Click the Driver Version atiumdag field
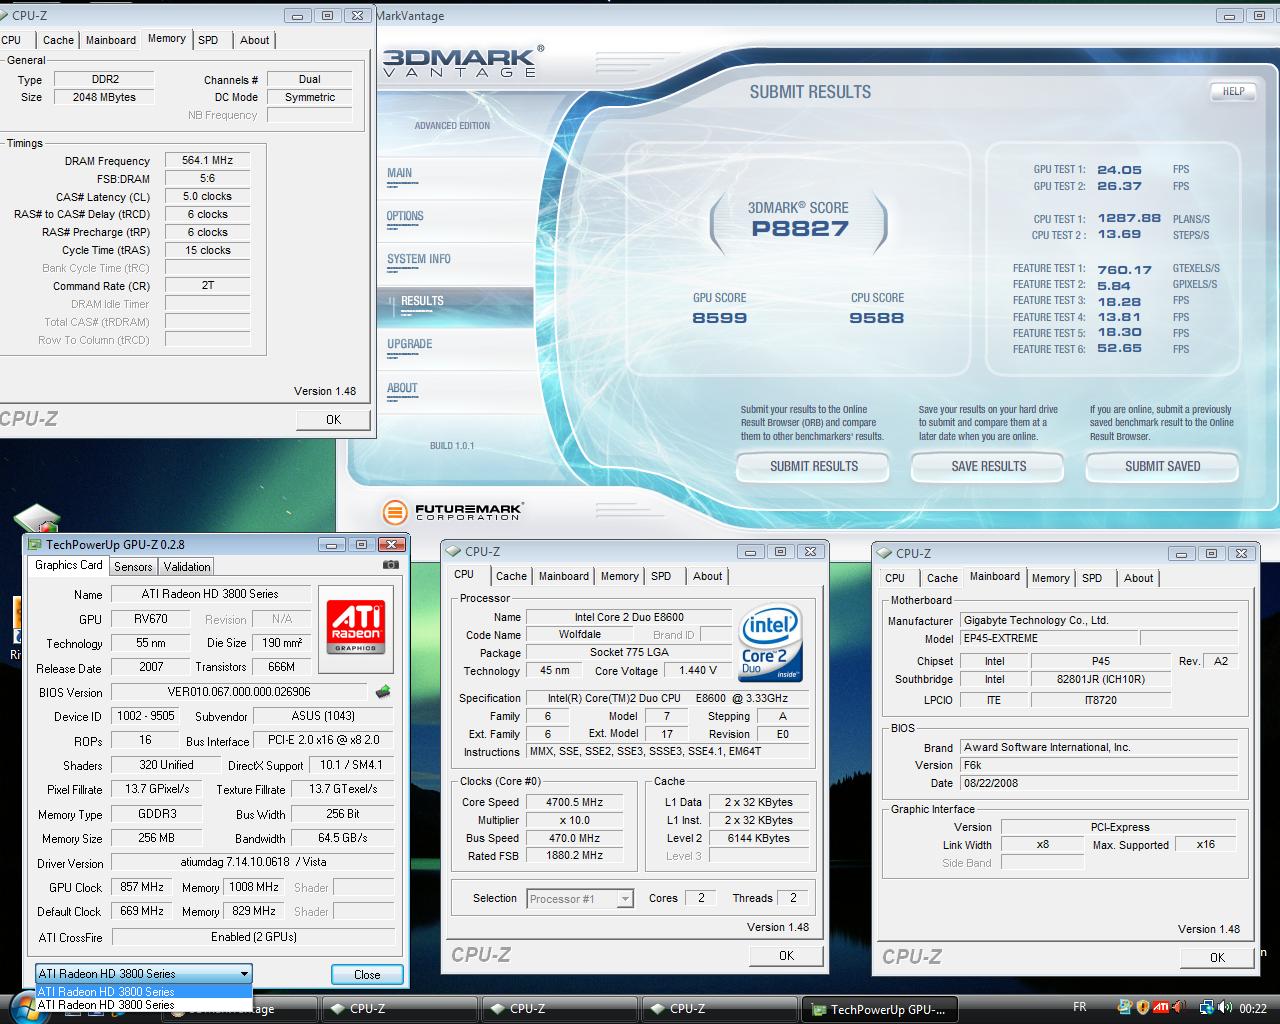 click(x=253, y=863)
